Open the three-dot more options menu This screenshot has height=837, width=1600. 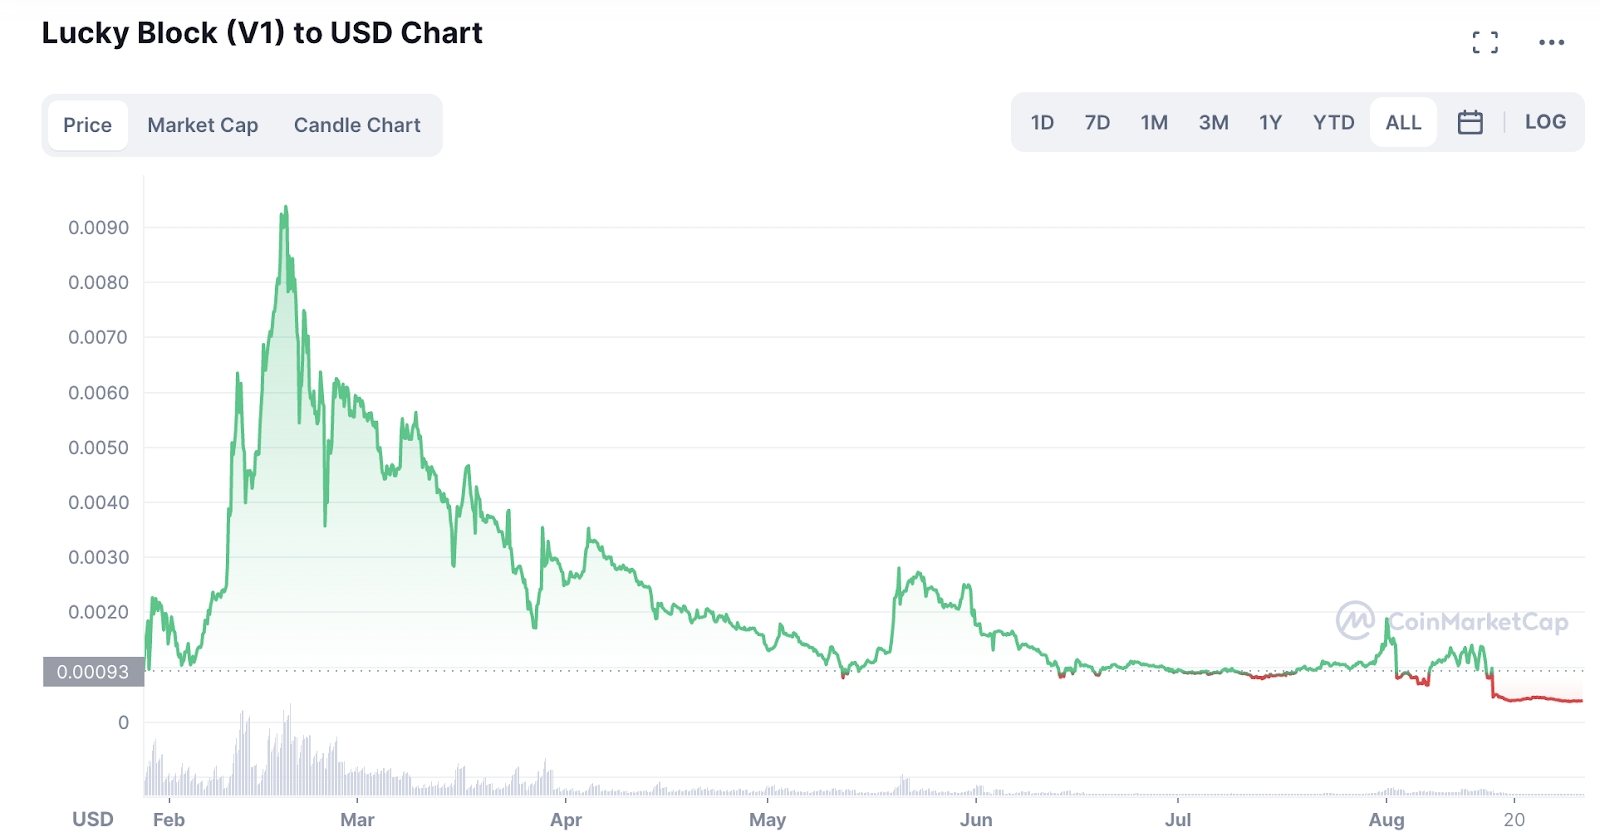(x=1551, y=42)
